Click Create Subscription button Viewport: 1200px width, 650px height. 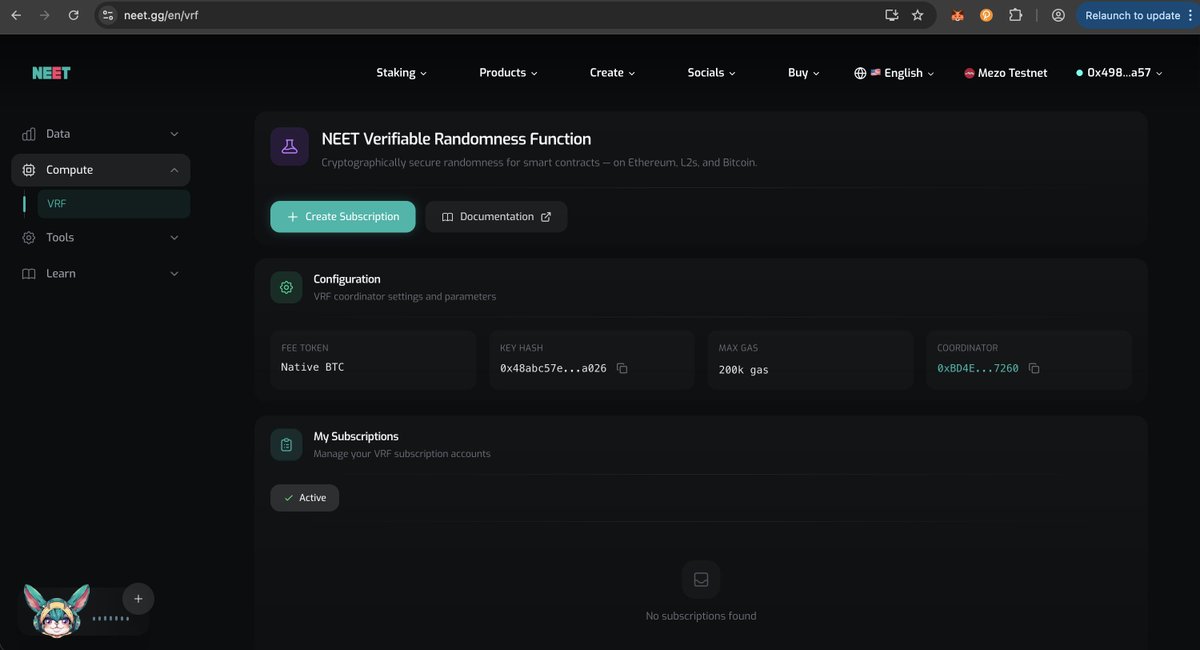(x=343, y=217)
